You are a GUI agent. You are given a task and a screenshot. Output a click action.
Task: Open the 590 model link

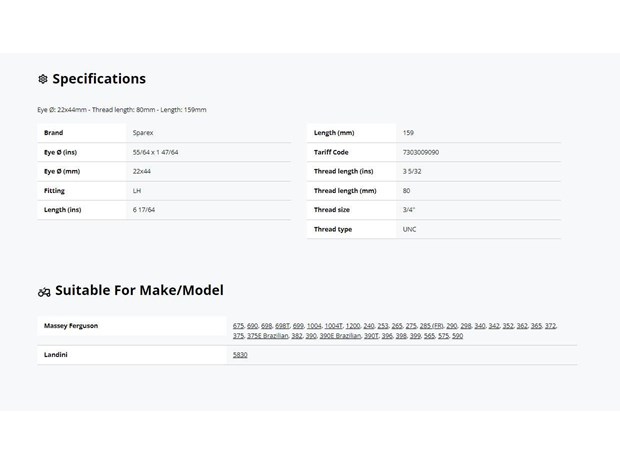457,336
